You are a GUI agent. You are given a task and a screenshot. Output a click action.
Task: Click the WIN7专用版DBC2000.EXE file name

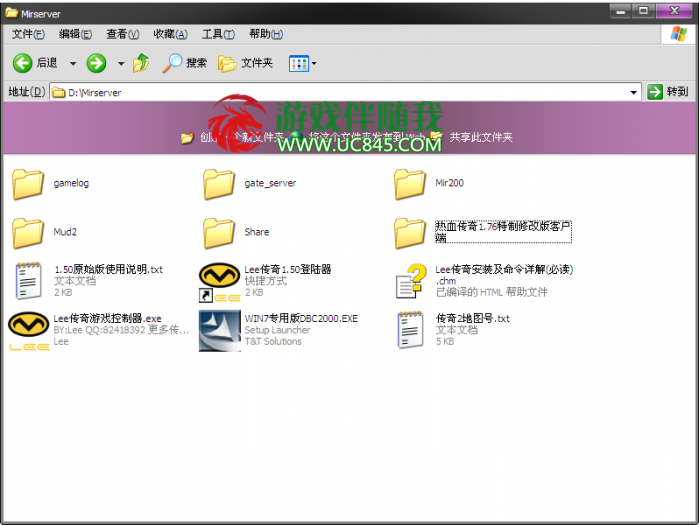[301, 318]
